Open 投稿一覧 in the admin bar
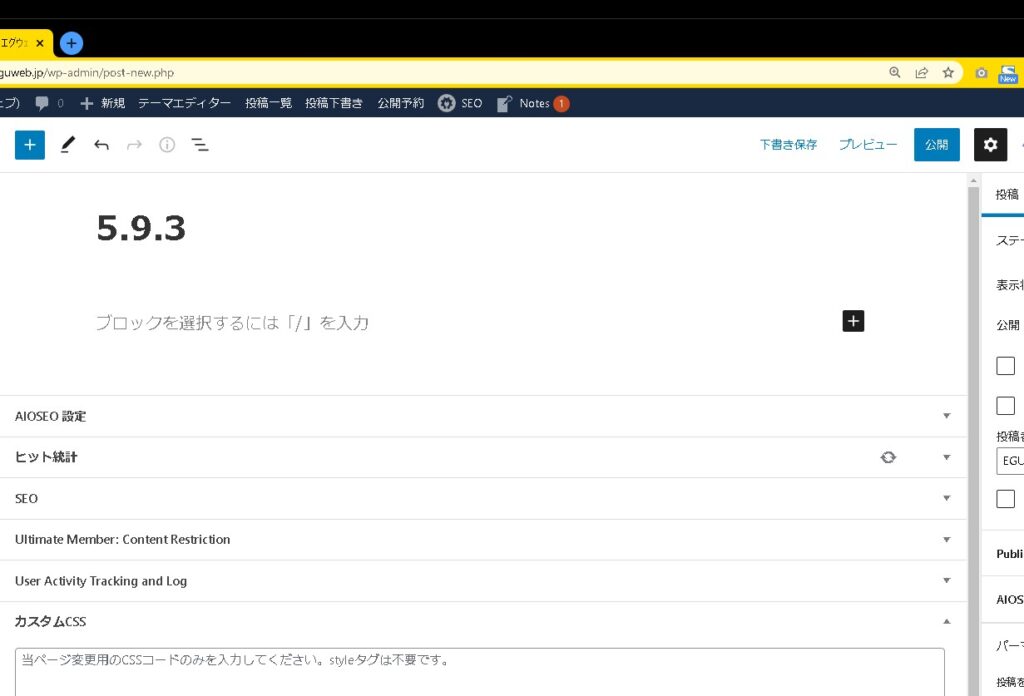The height and width of the screenshot is (696, 1024). tap(268, 103)
